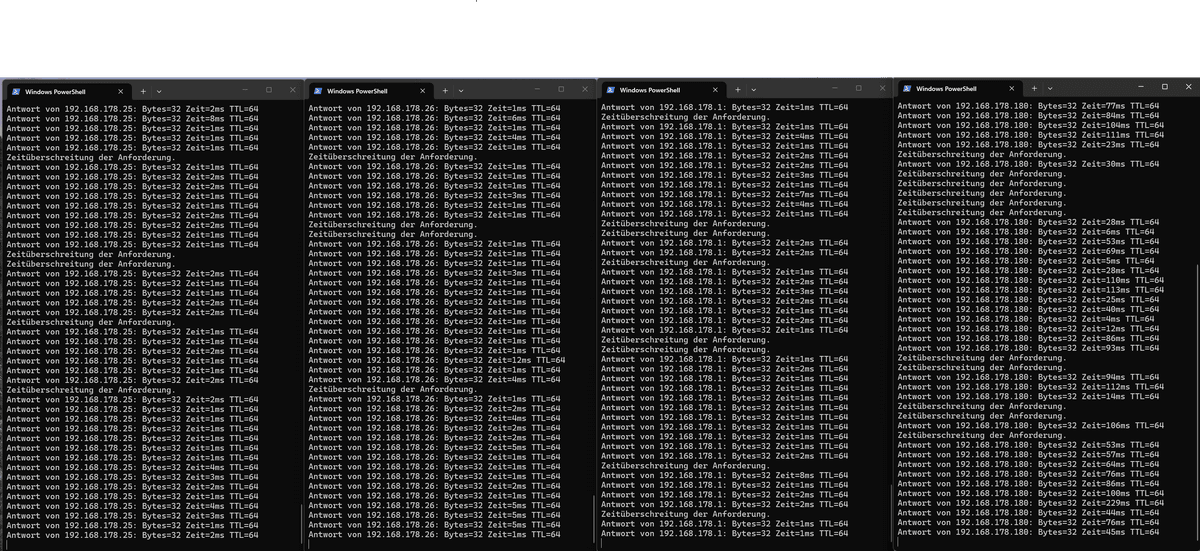Click the Zeit=69ms reply line from 192.168.178.180

coord(1028,251)
